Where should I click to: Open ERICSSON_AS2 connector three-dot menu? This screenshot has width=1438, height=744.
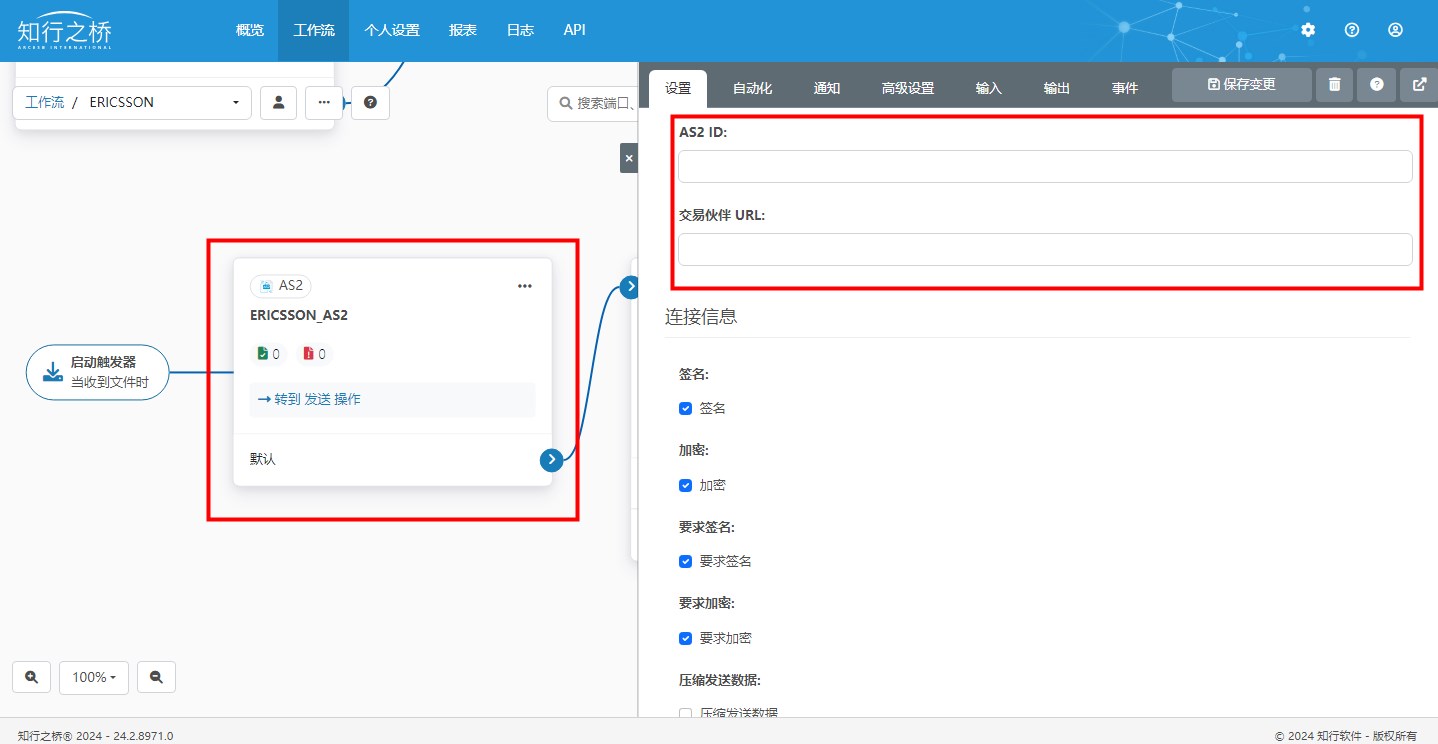(x=525, y=286)
